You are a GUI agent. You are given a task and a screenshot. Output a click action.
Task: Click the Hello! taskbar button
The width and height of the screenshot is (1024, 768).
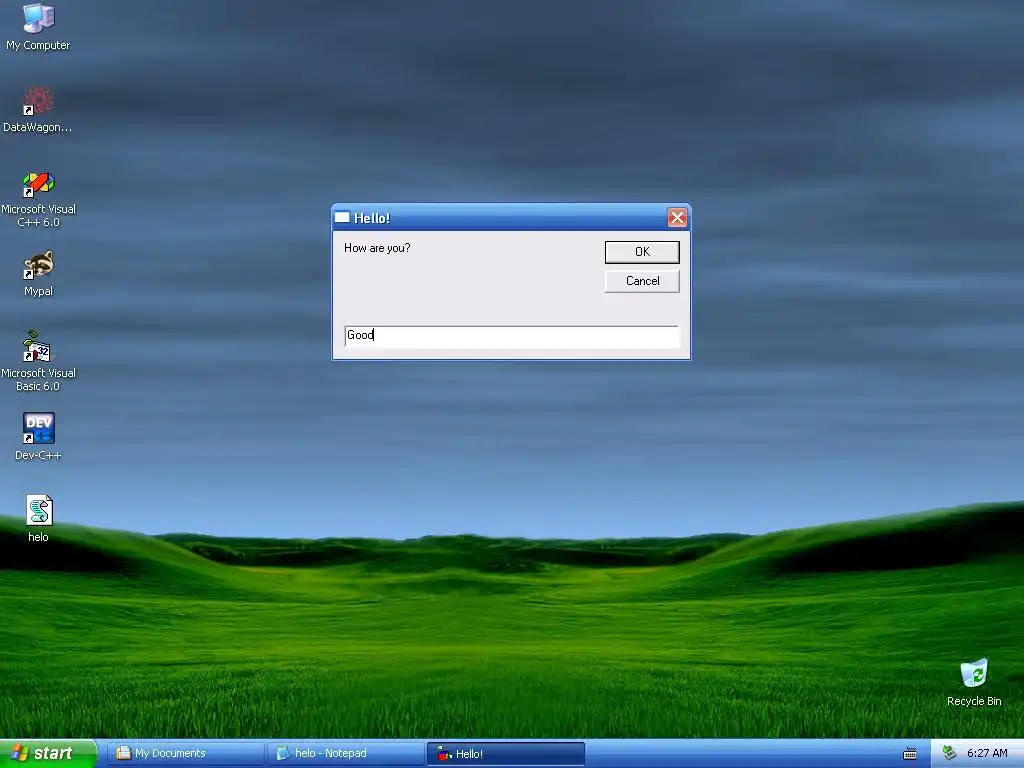pos(505,754)
